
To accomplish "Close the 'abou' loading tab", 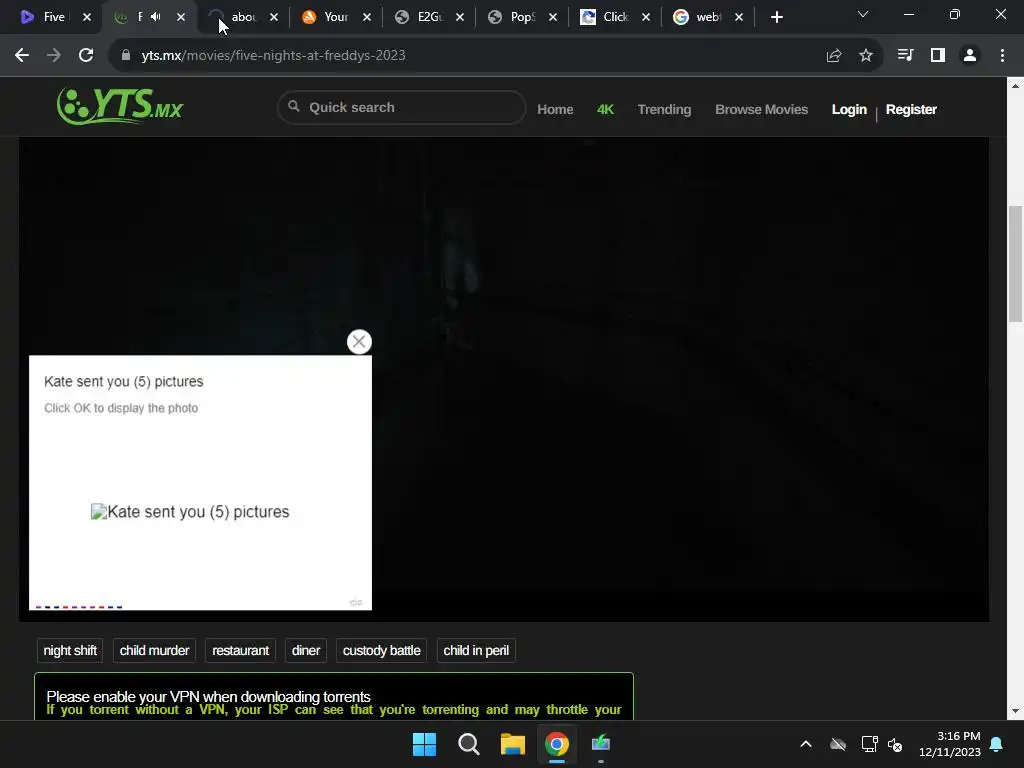I will tap(274, 18).
